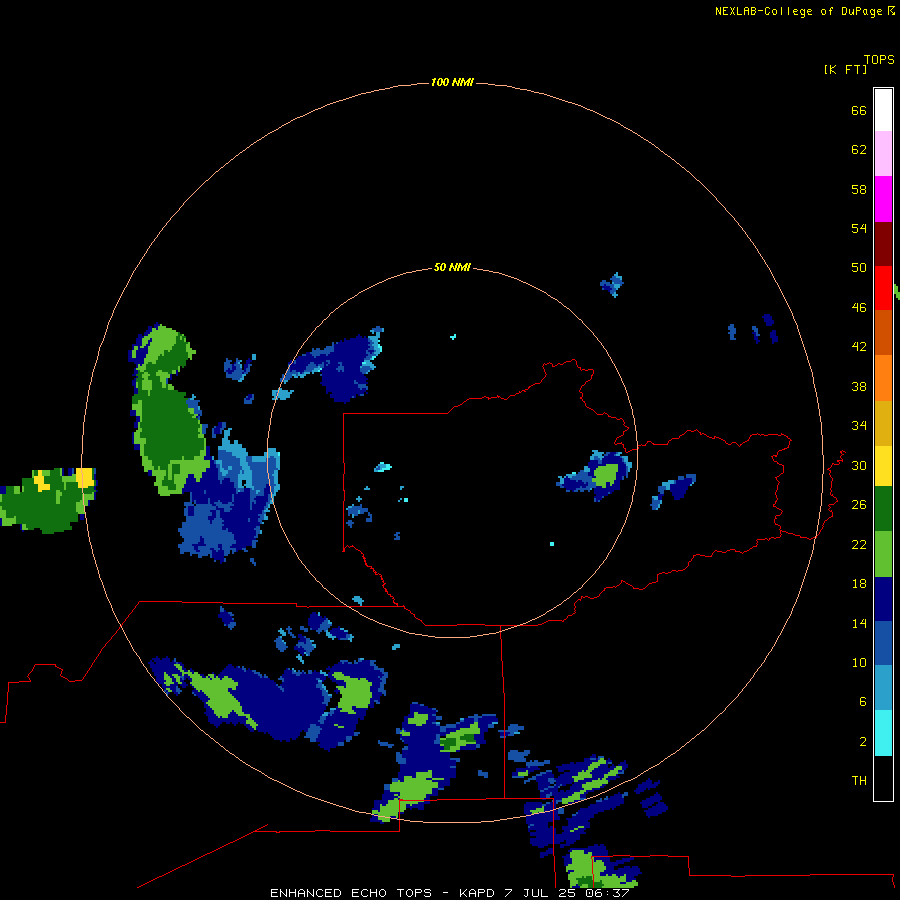The width and height of the screenshot is (900, 900).
Task: Click the "TH" threshold legend label
Action: [859, 781]
